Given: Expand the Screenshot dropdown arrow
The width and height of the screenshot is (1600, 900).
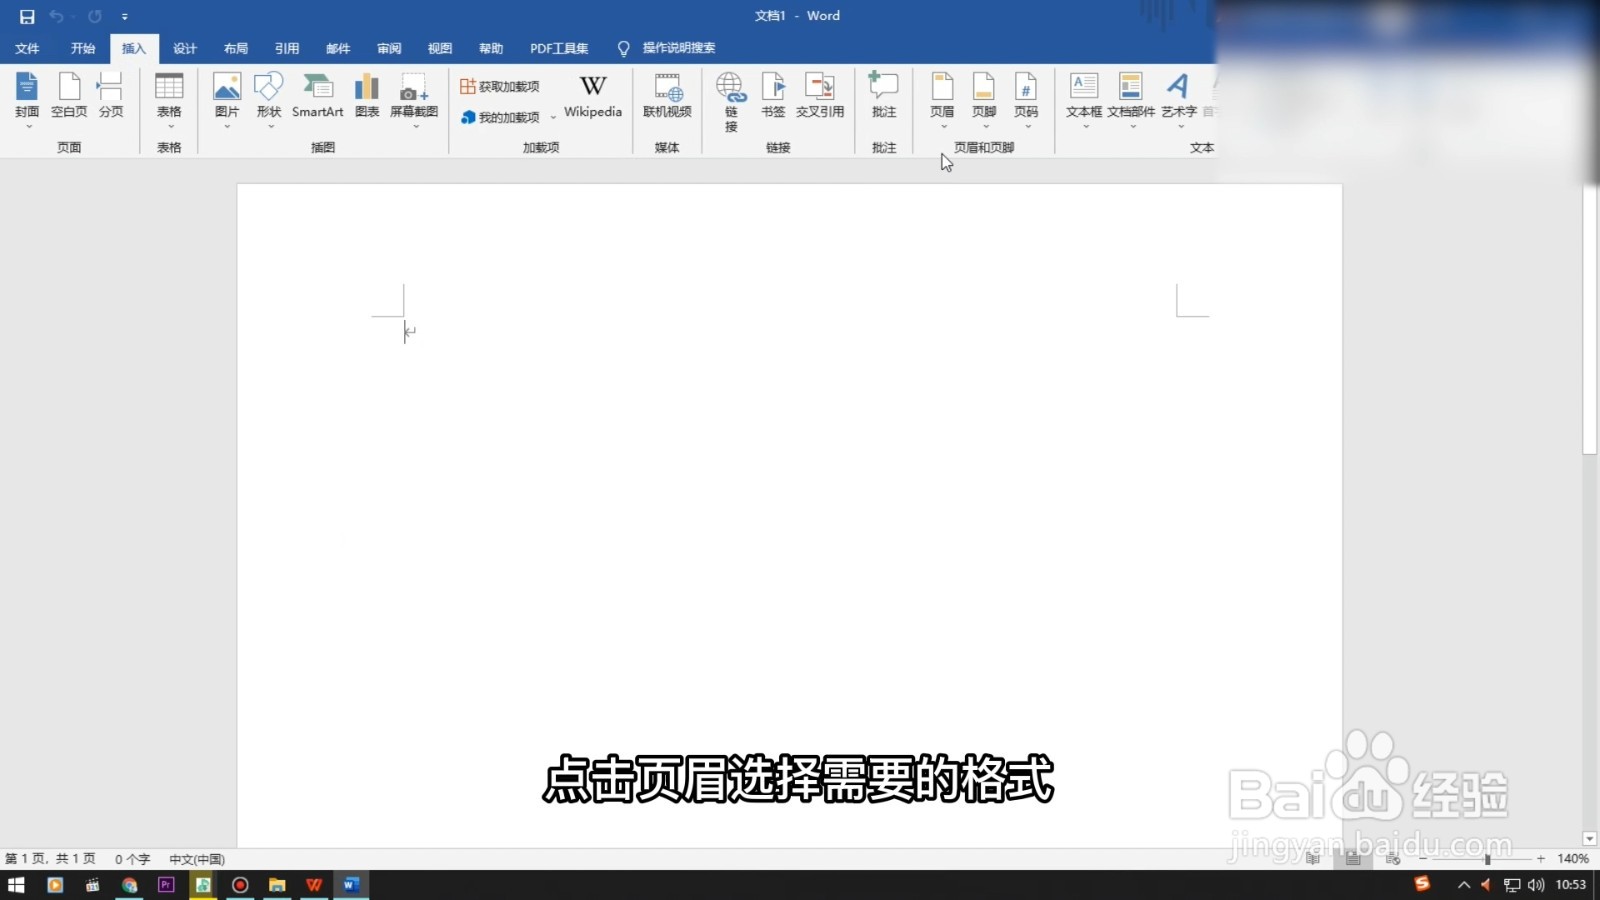Looking at the screenshot, I should tap(416, 127).
